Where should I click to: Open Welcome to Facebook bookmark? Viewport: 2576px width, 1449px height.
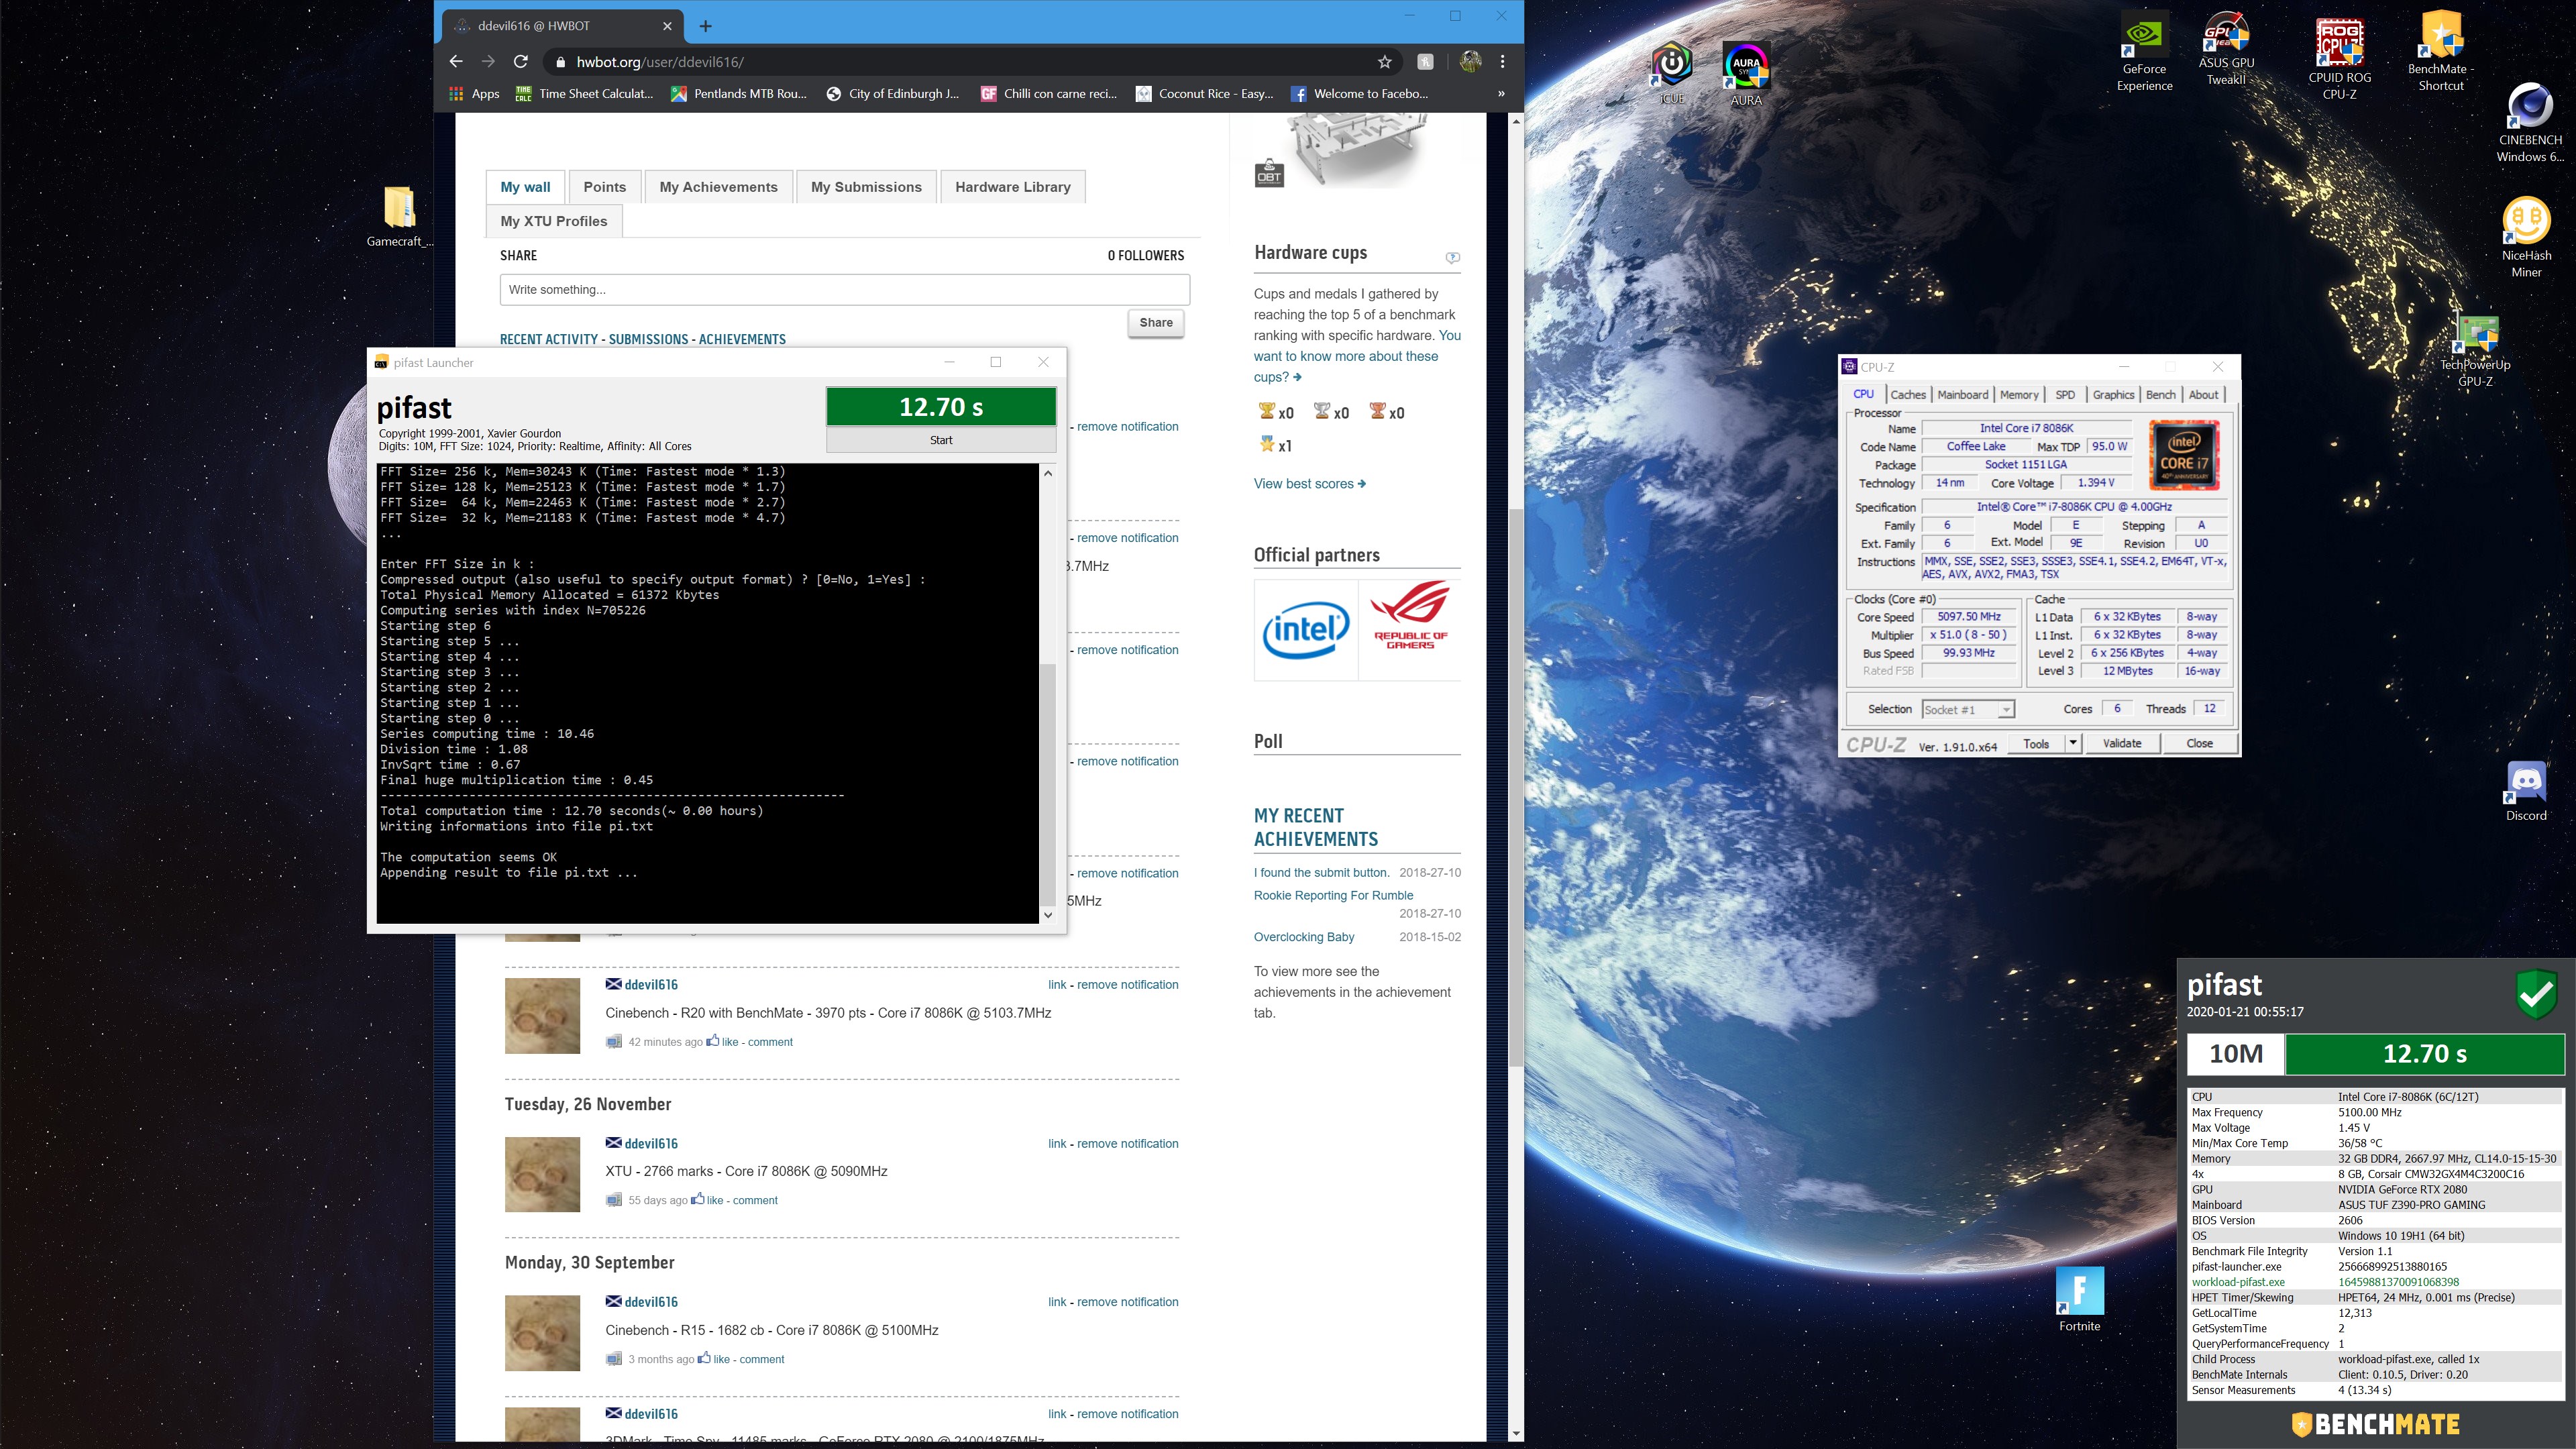(x=1359, y=94)
